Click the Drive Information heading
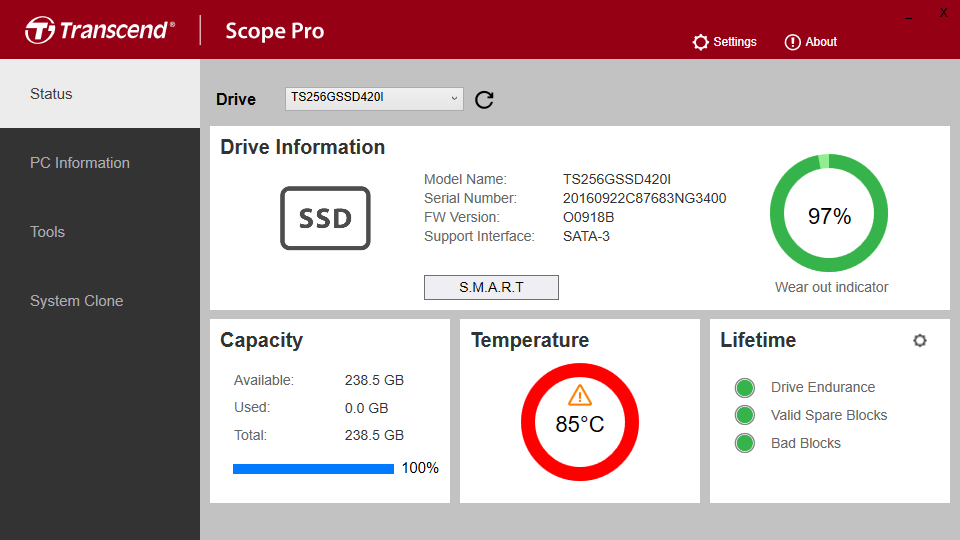Image resolution: width=960 pixels, height=540 pixels. click(x=302, y=147)
